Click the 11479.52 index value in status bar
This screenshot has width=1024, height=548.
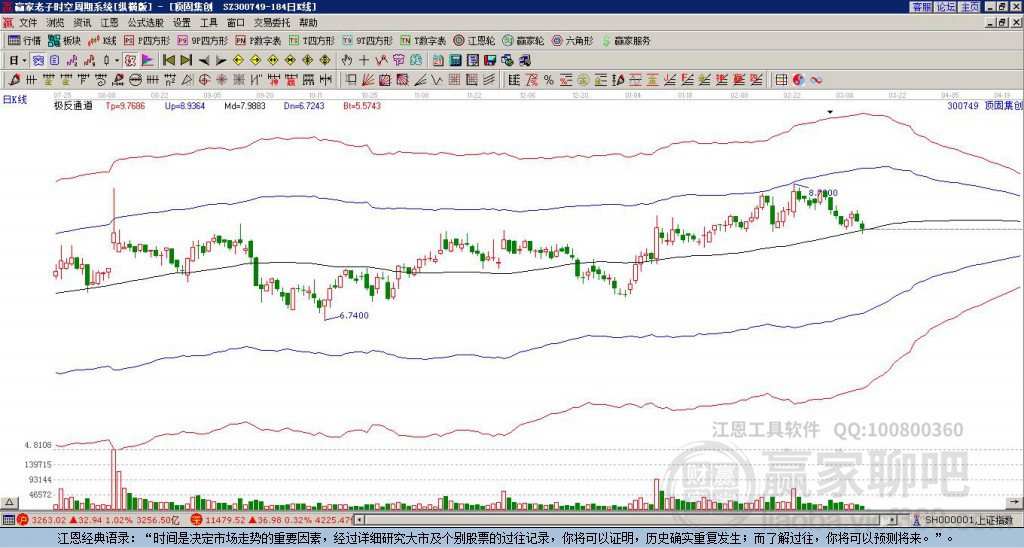tap(225, 520)
